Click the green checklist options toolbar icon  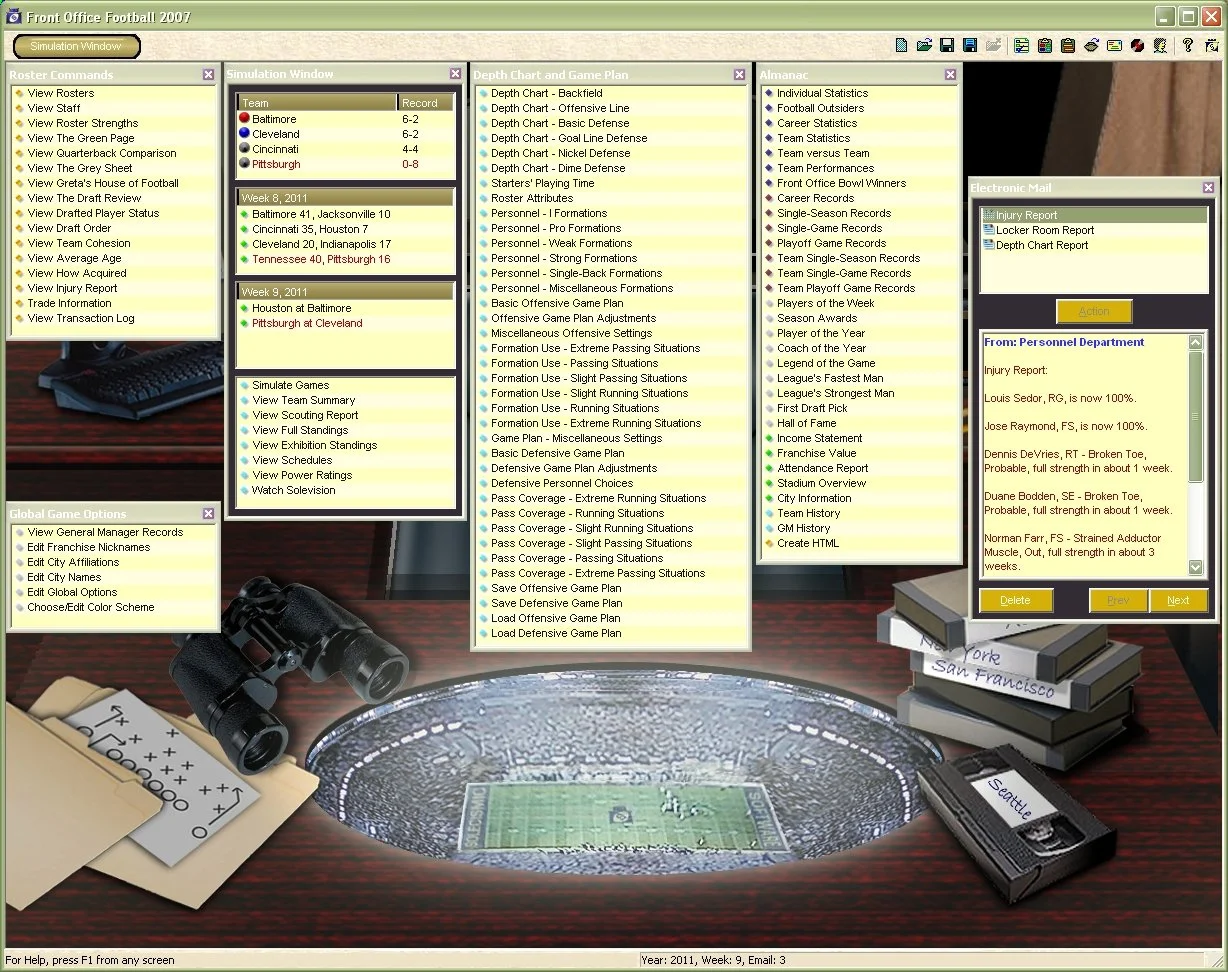click(x=1022, y=44)
